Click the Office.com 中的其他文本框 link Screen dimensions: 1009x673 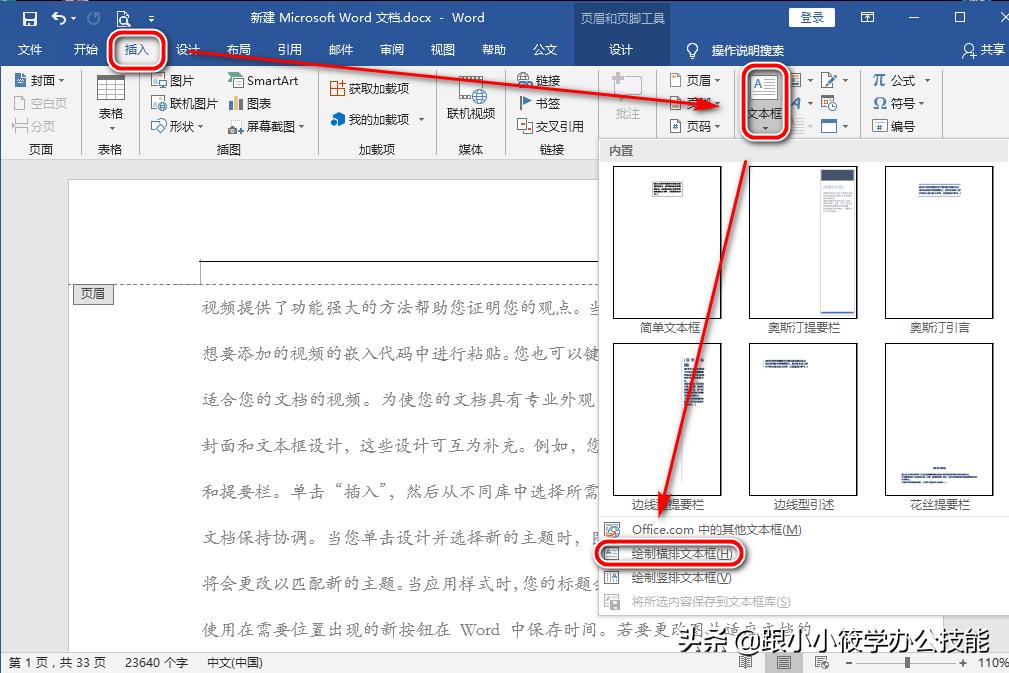[x=715, y=530]
